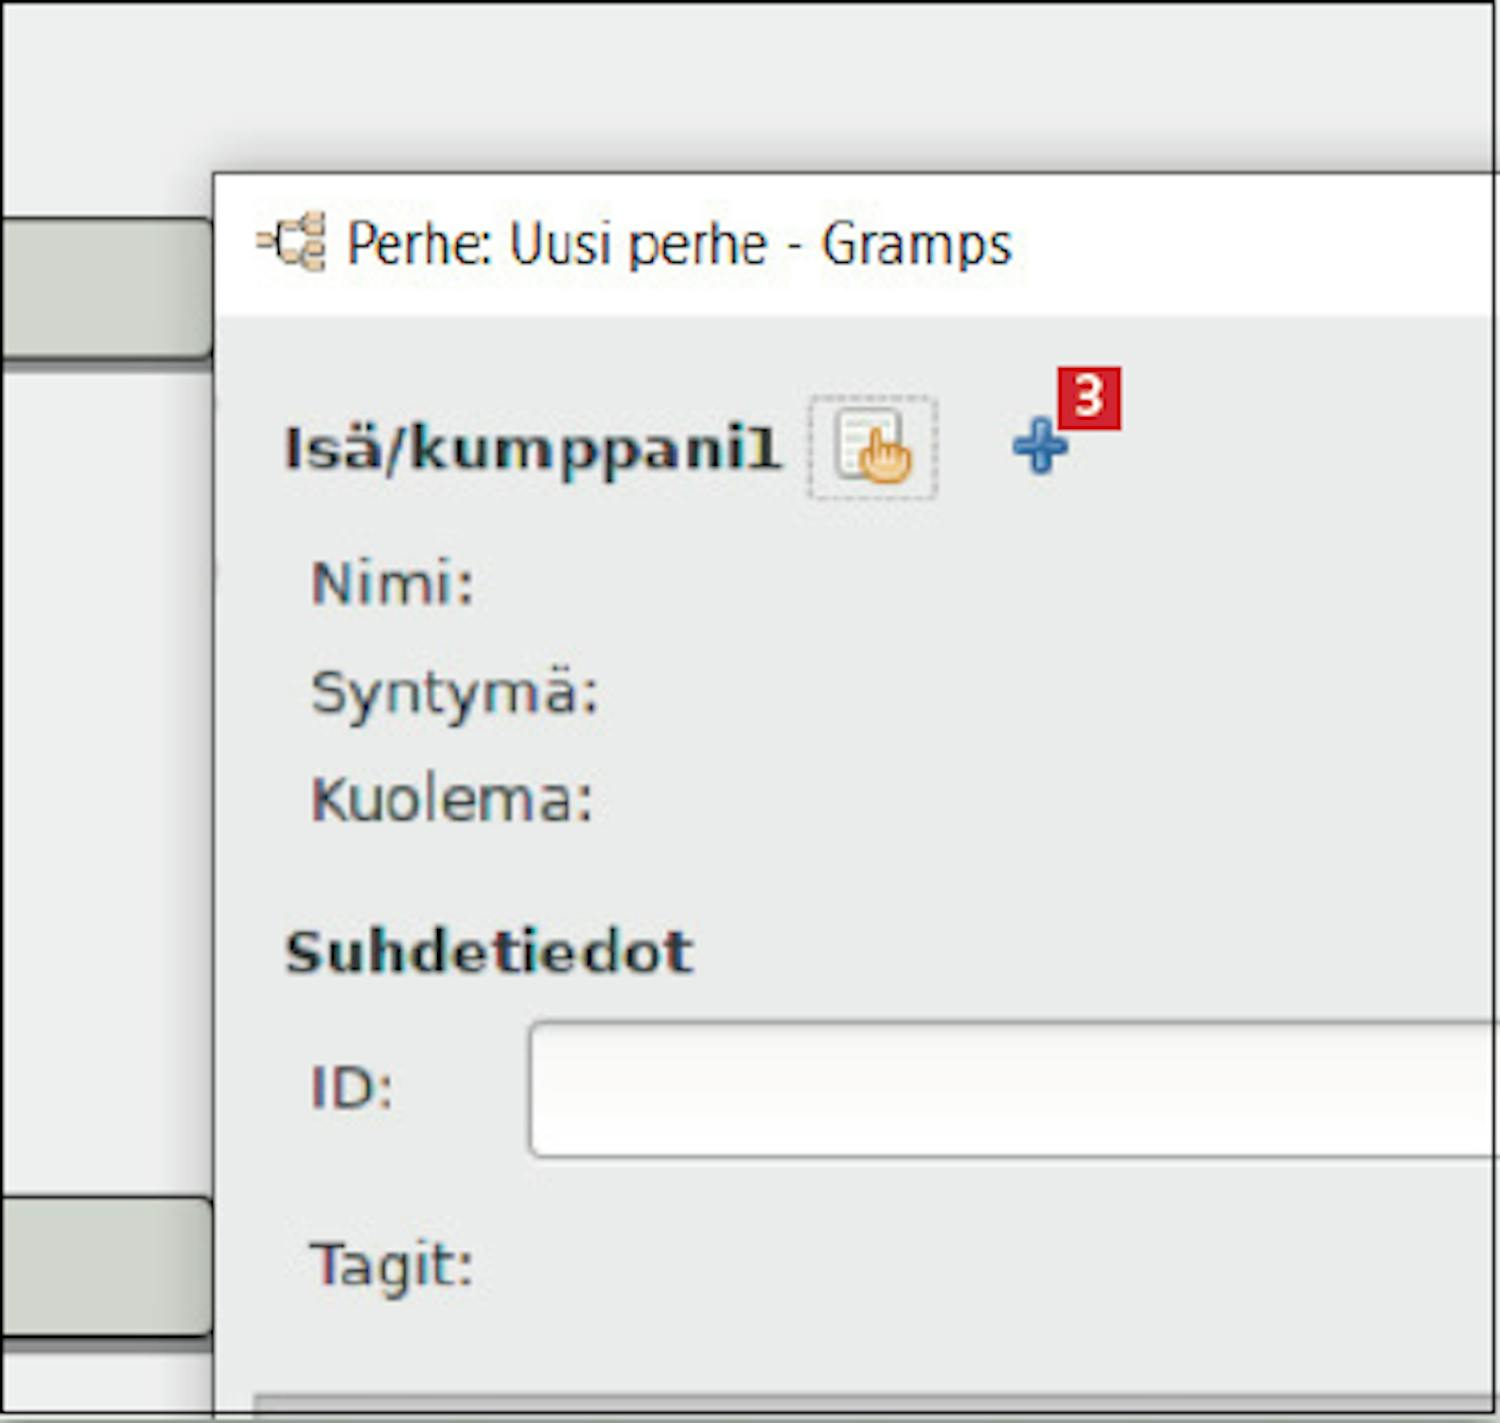Click the "Perhe: Uusi perhe - Gramps" title
The width and height of the screenshot is (1500, 1423).
(x=679, y=244)
